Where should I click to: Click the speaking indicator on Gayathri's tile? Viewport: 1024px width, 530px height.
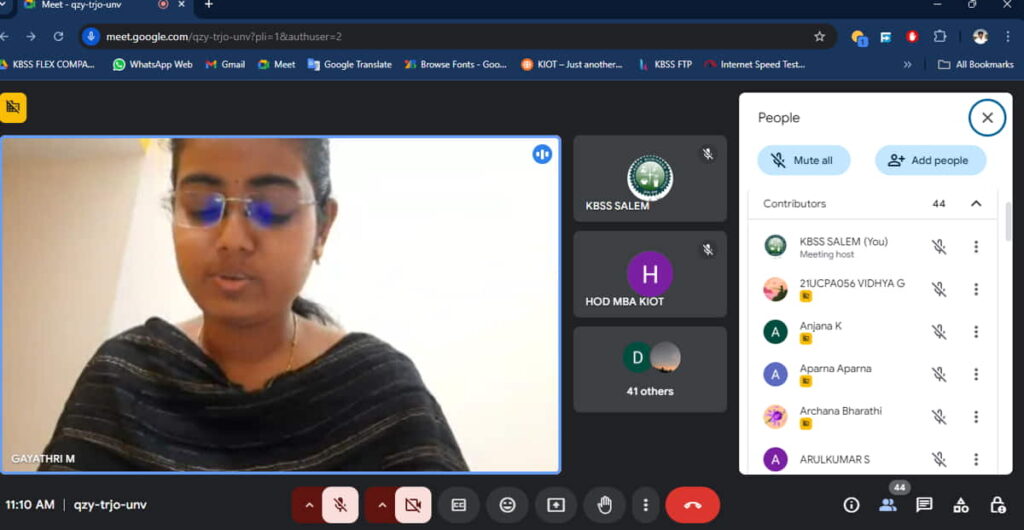(x=542, y=154)
